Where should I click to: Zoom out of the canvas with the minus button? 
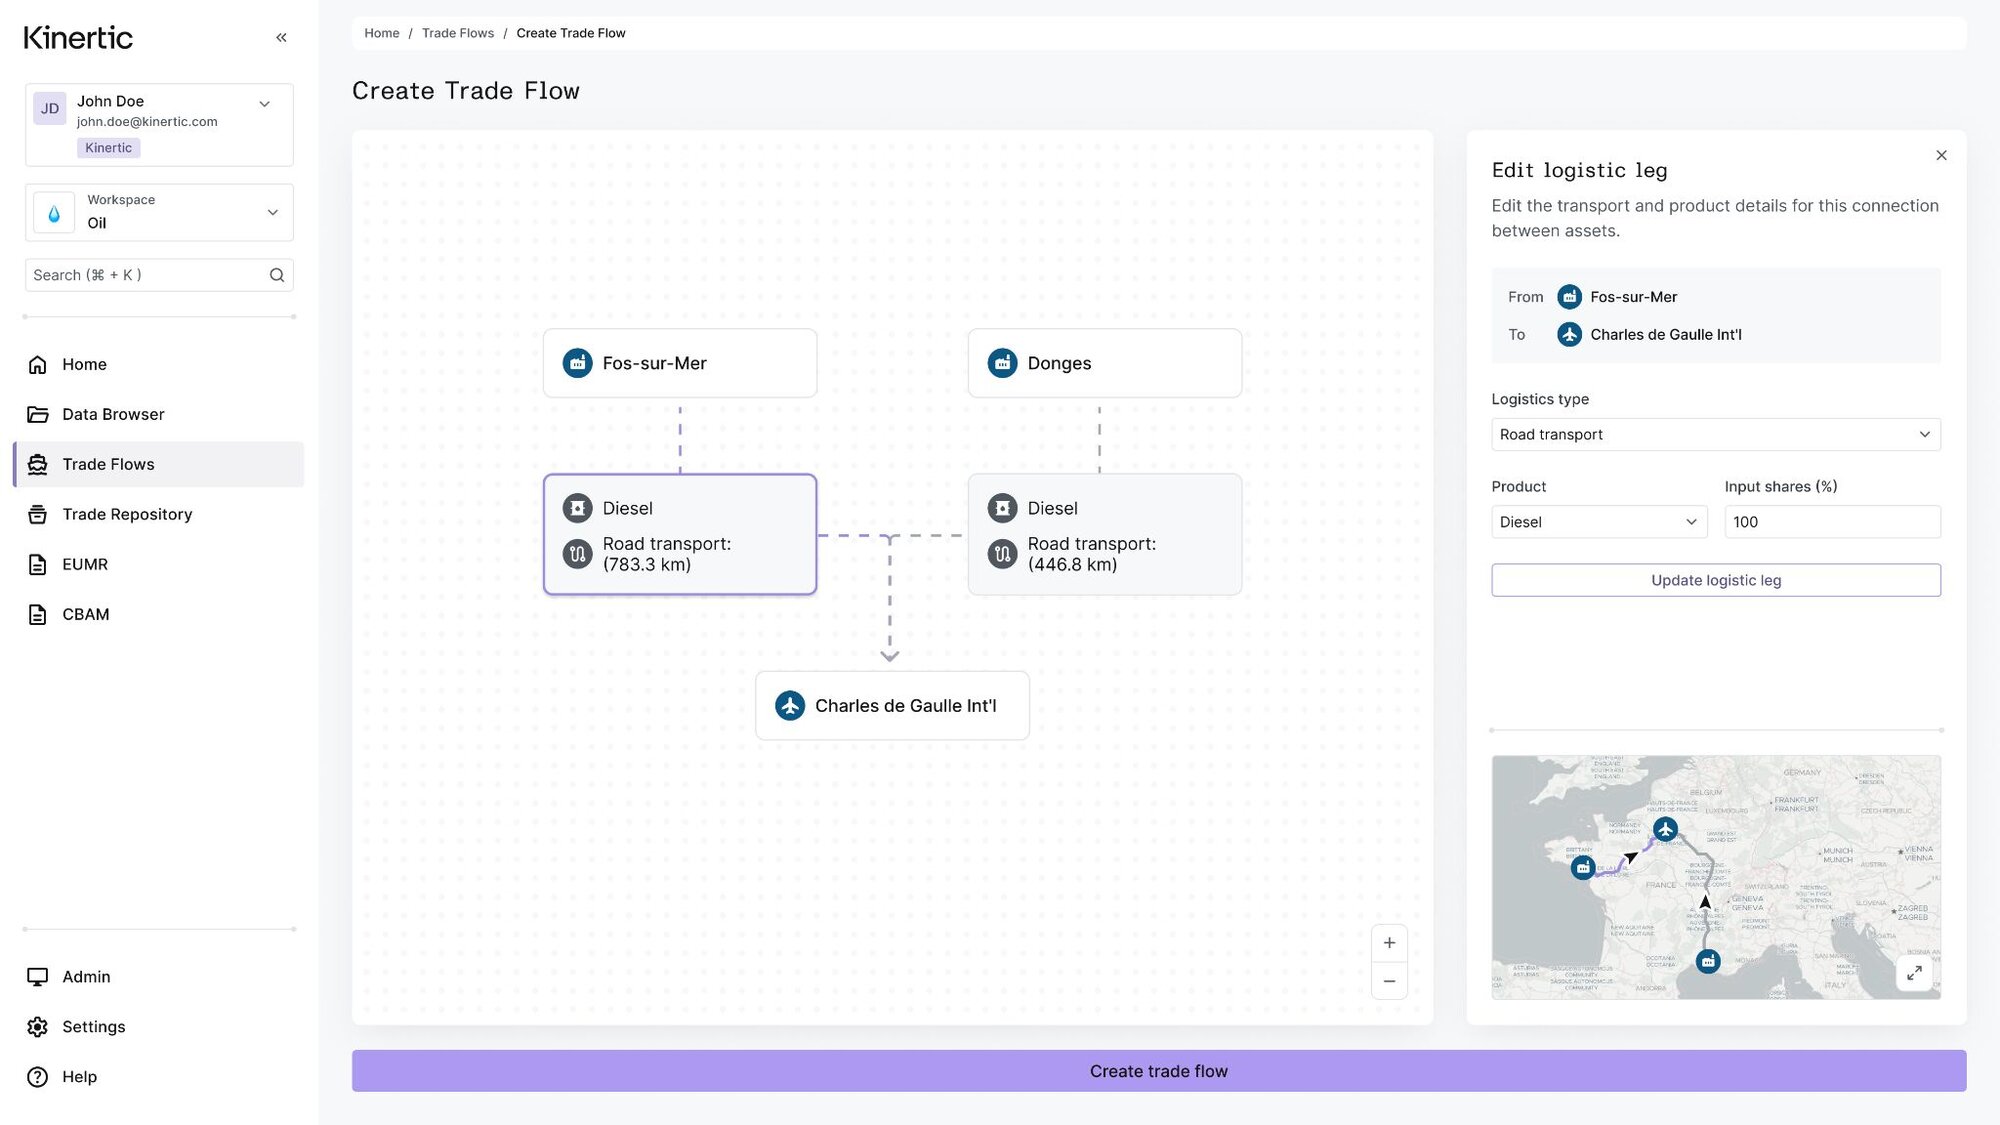click(1389, 981)
